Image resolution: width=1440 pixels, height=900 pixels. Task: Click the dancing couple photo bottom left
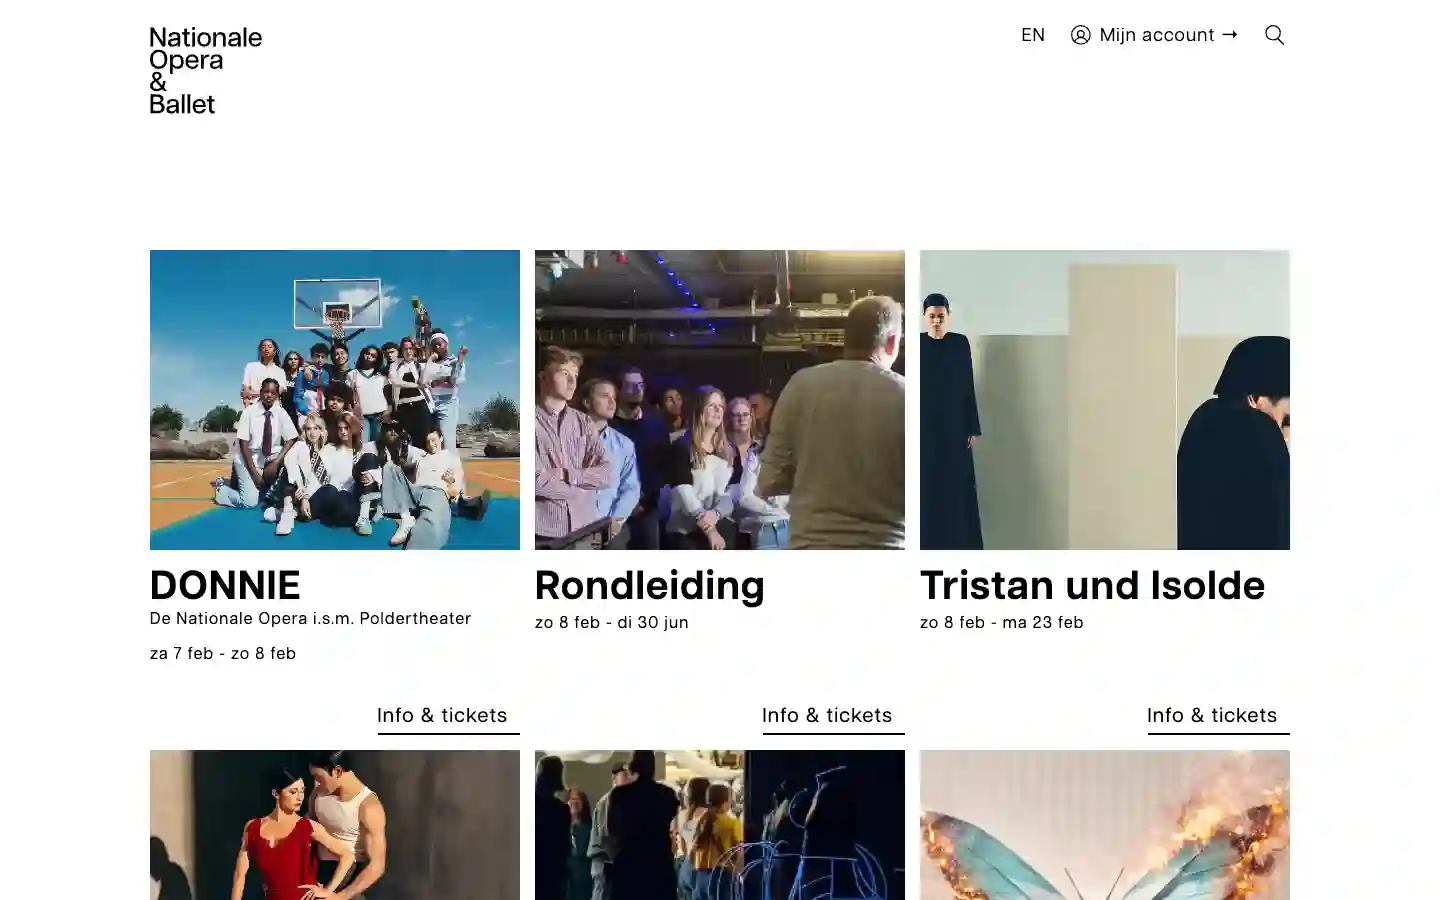pyautogui.click(x=334, y=825)
